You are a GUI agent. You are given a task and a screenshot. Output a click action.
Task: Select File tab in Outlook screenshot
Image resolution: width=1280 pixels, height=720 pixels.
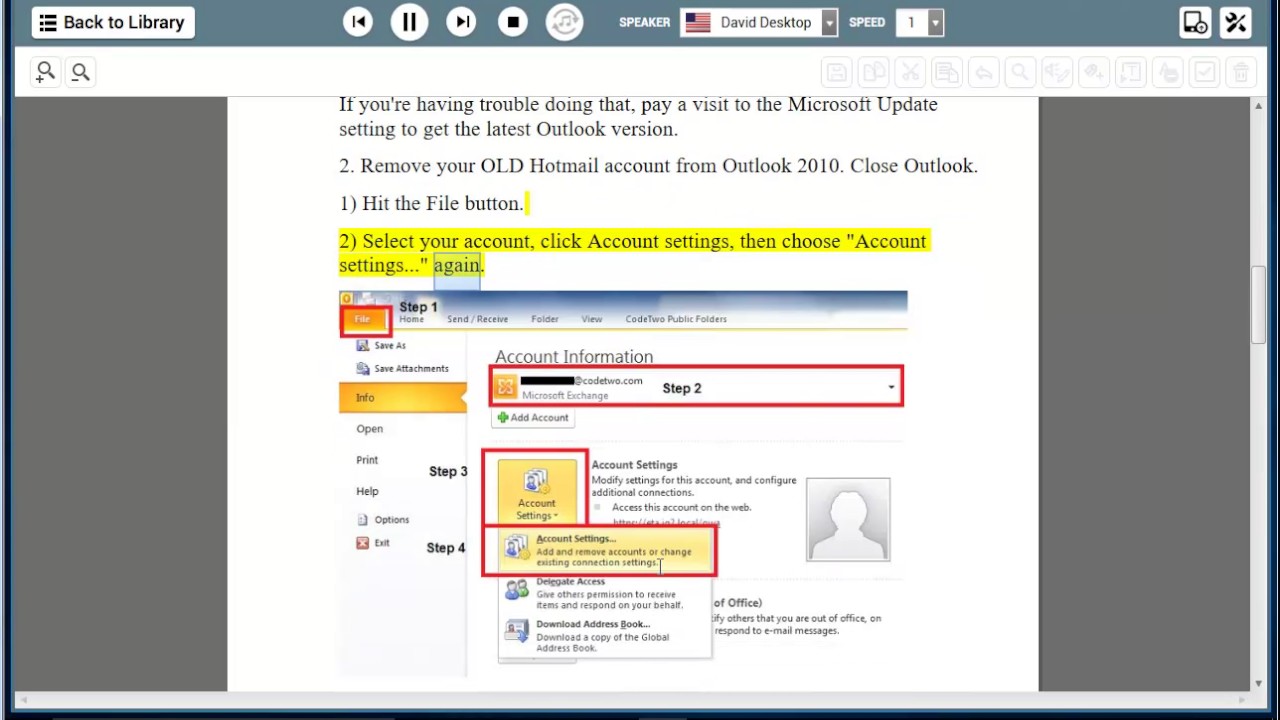coord(362,319)
